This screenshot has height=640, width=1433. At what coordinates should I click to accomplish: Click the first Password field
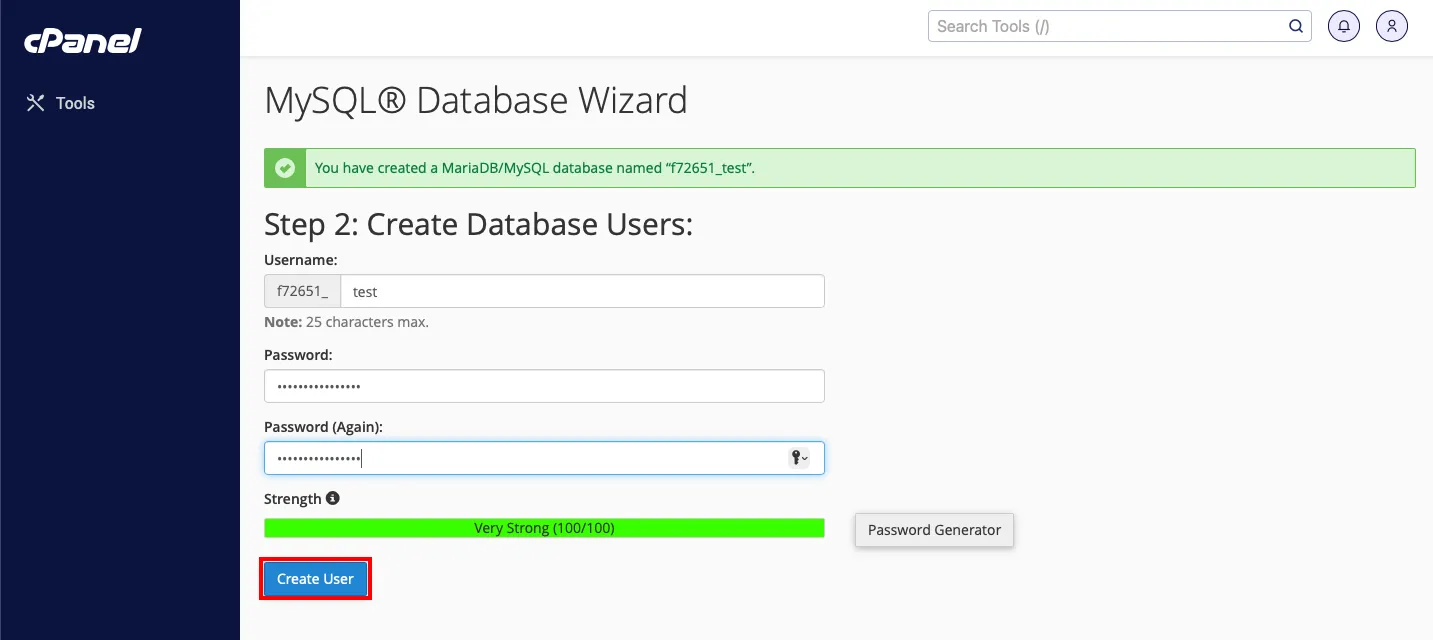[544, 386]
